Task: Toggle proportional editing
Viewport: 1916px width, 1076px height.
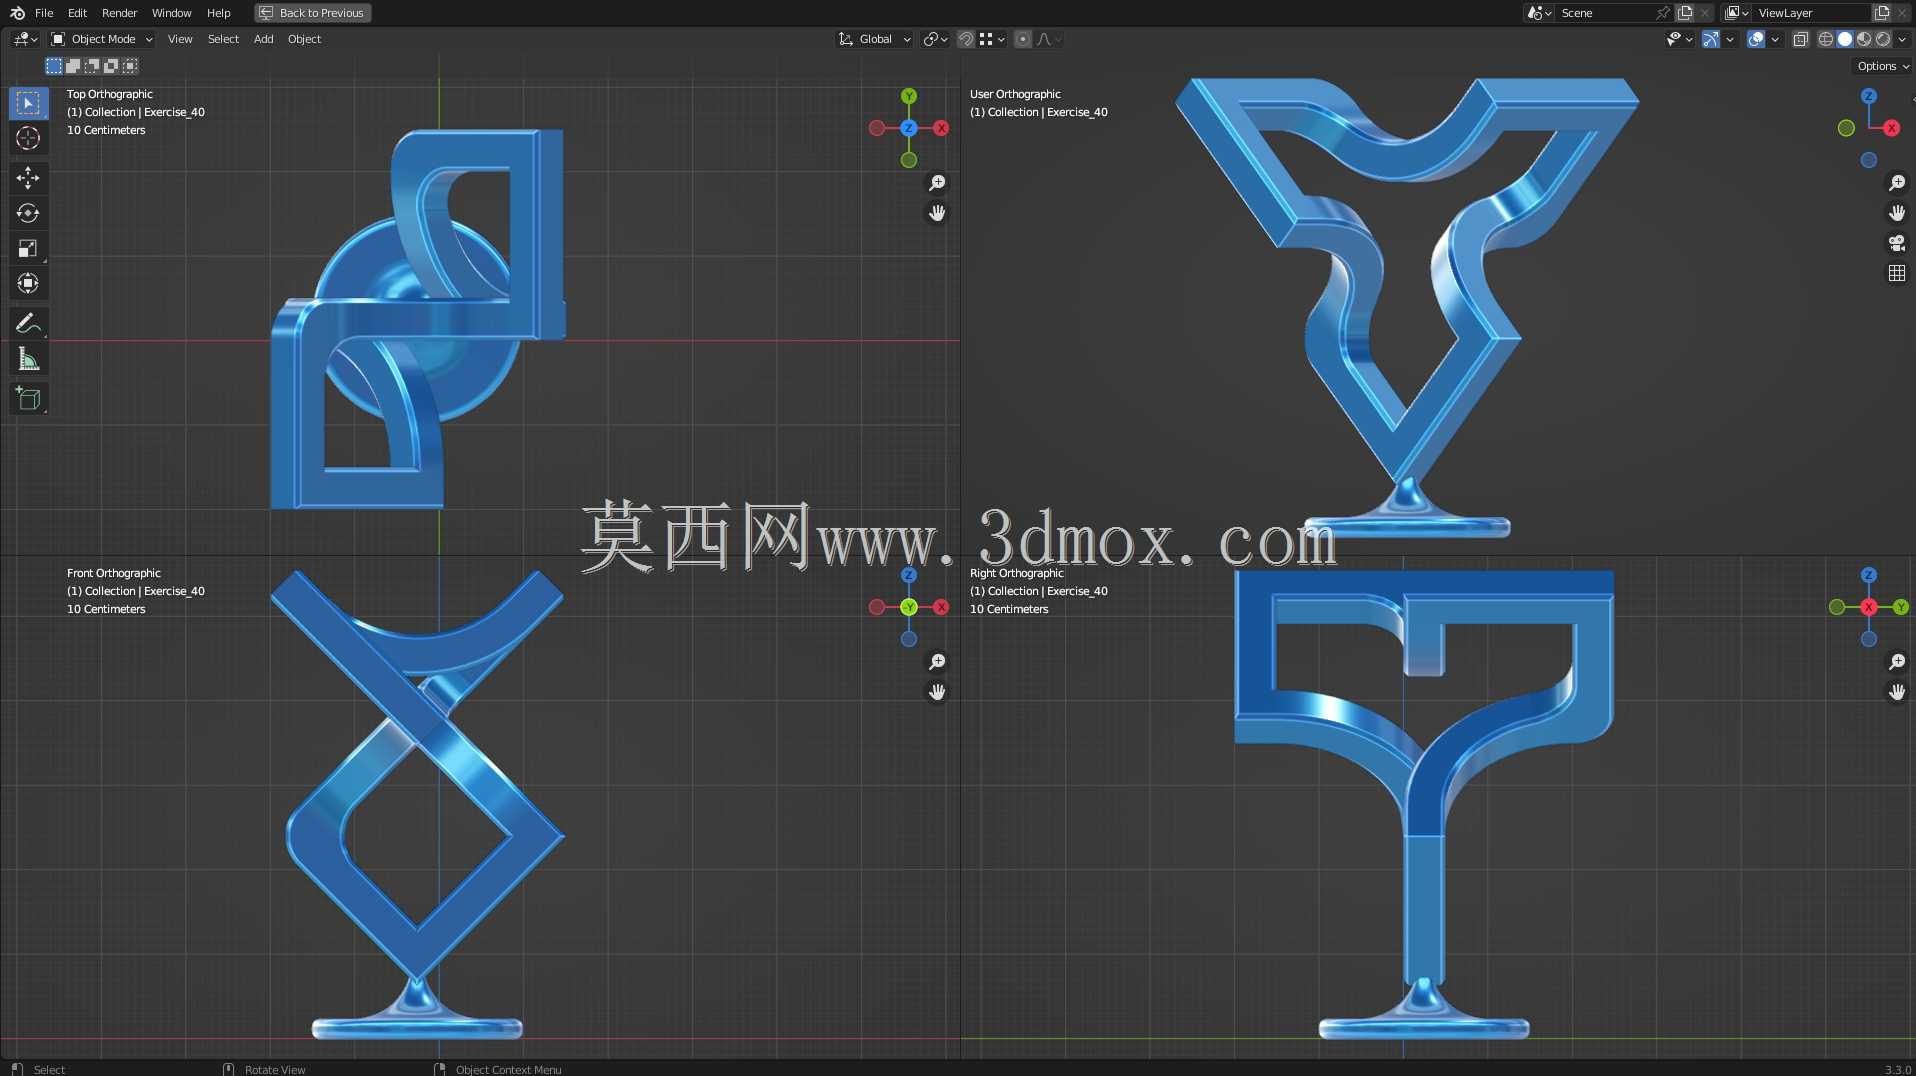Action: [x=1022, y=39]
